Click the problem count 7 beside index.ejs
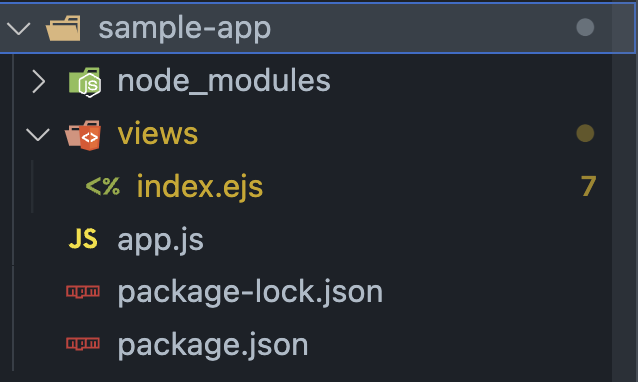 click(588, 186)
